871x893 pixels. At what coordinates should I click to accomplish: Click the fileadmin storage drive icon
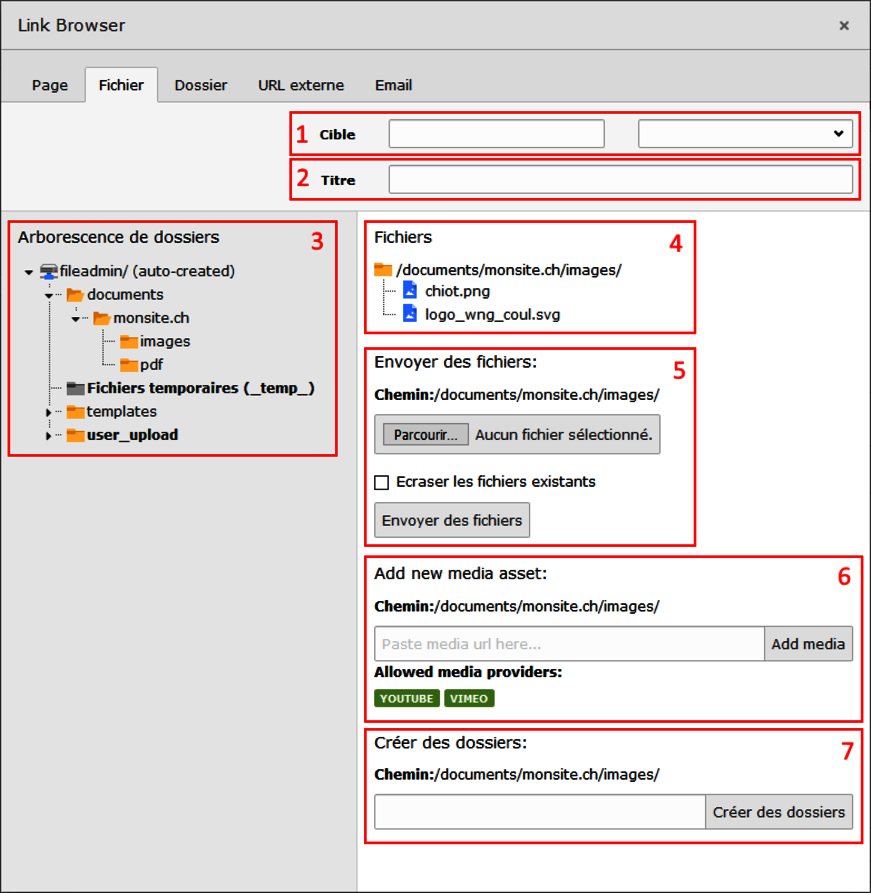[x=49, y=271]
